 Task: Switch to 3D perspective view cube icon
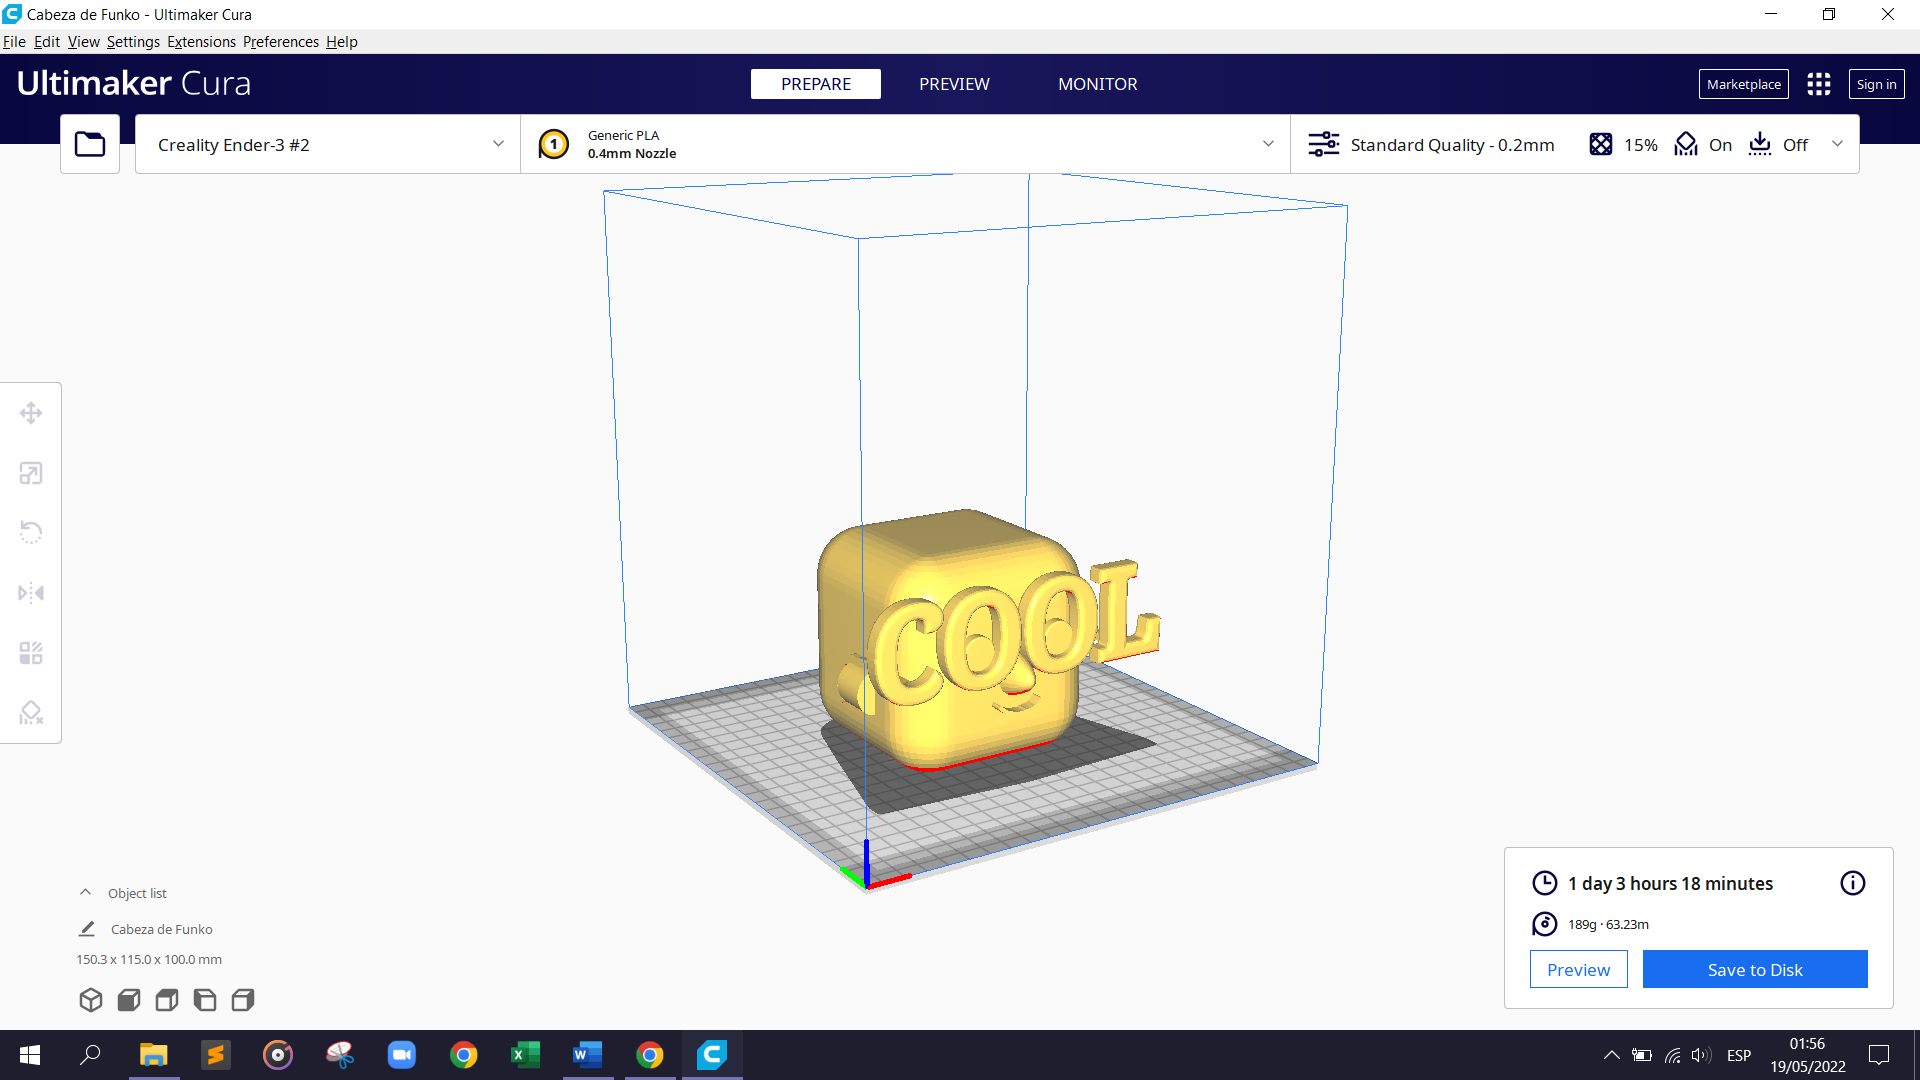pyautogui.click(x=91, y=1000)
